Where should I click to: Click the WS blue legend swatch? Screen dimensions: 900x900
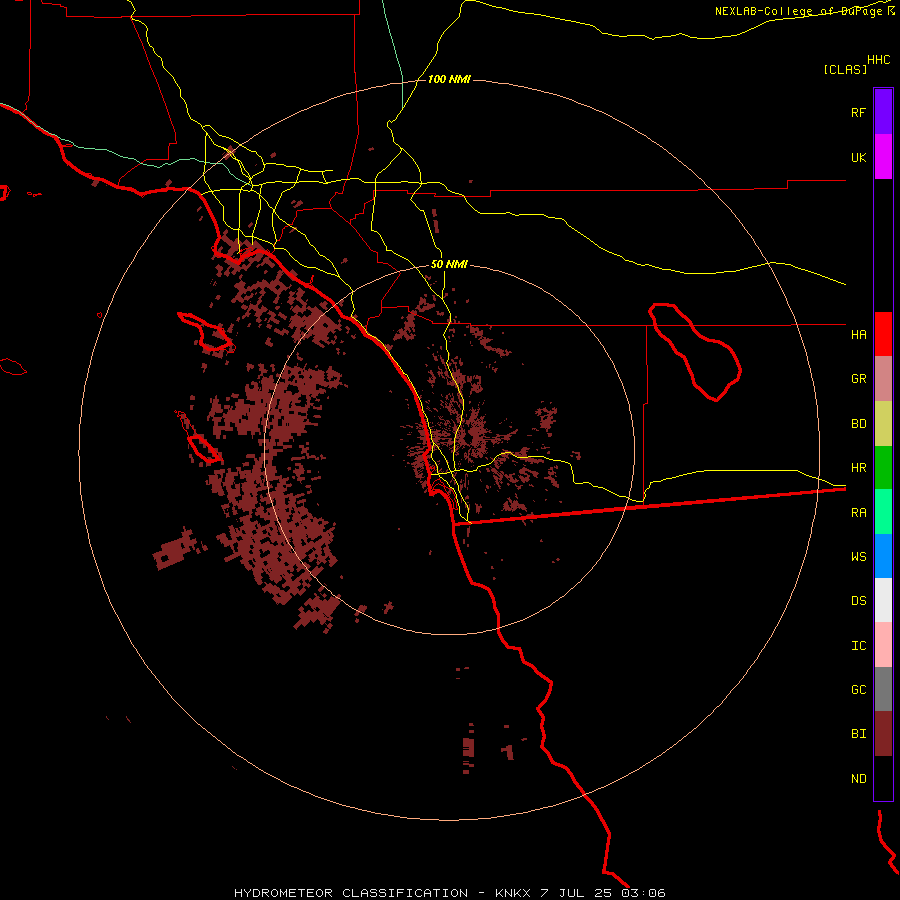[x=883, y=556]
